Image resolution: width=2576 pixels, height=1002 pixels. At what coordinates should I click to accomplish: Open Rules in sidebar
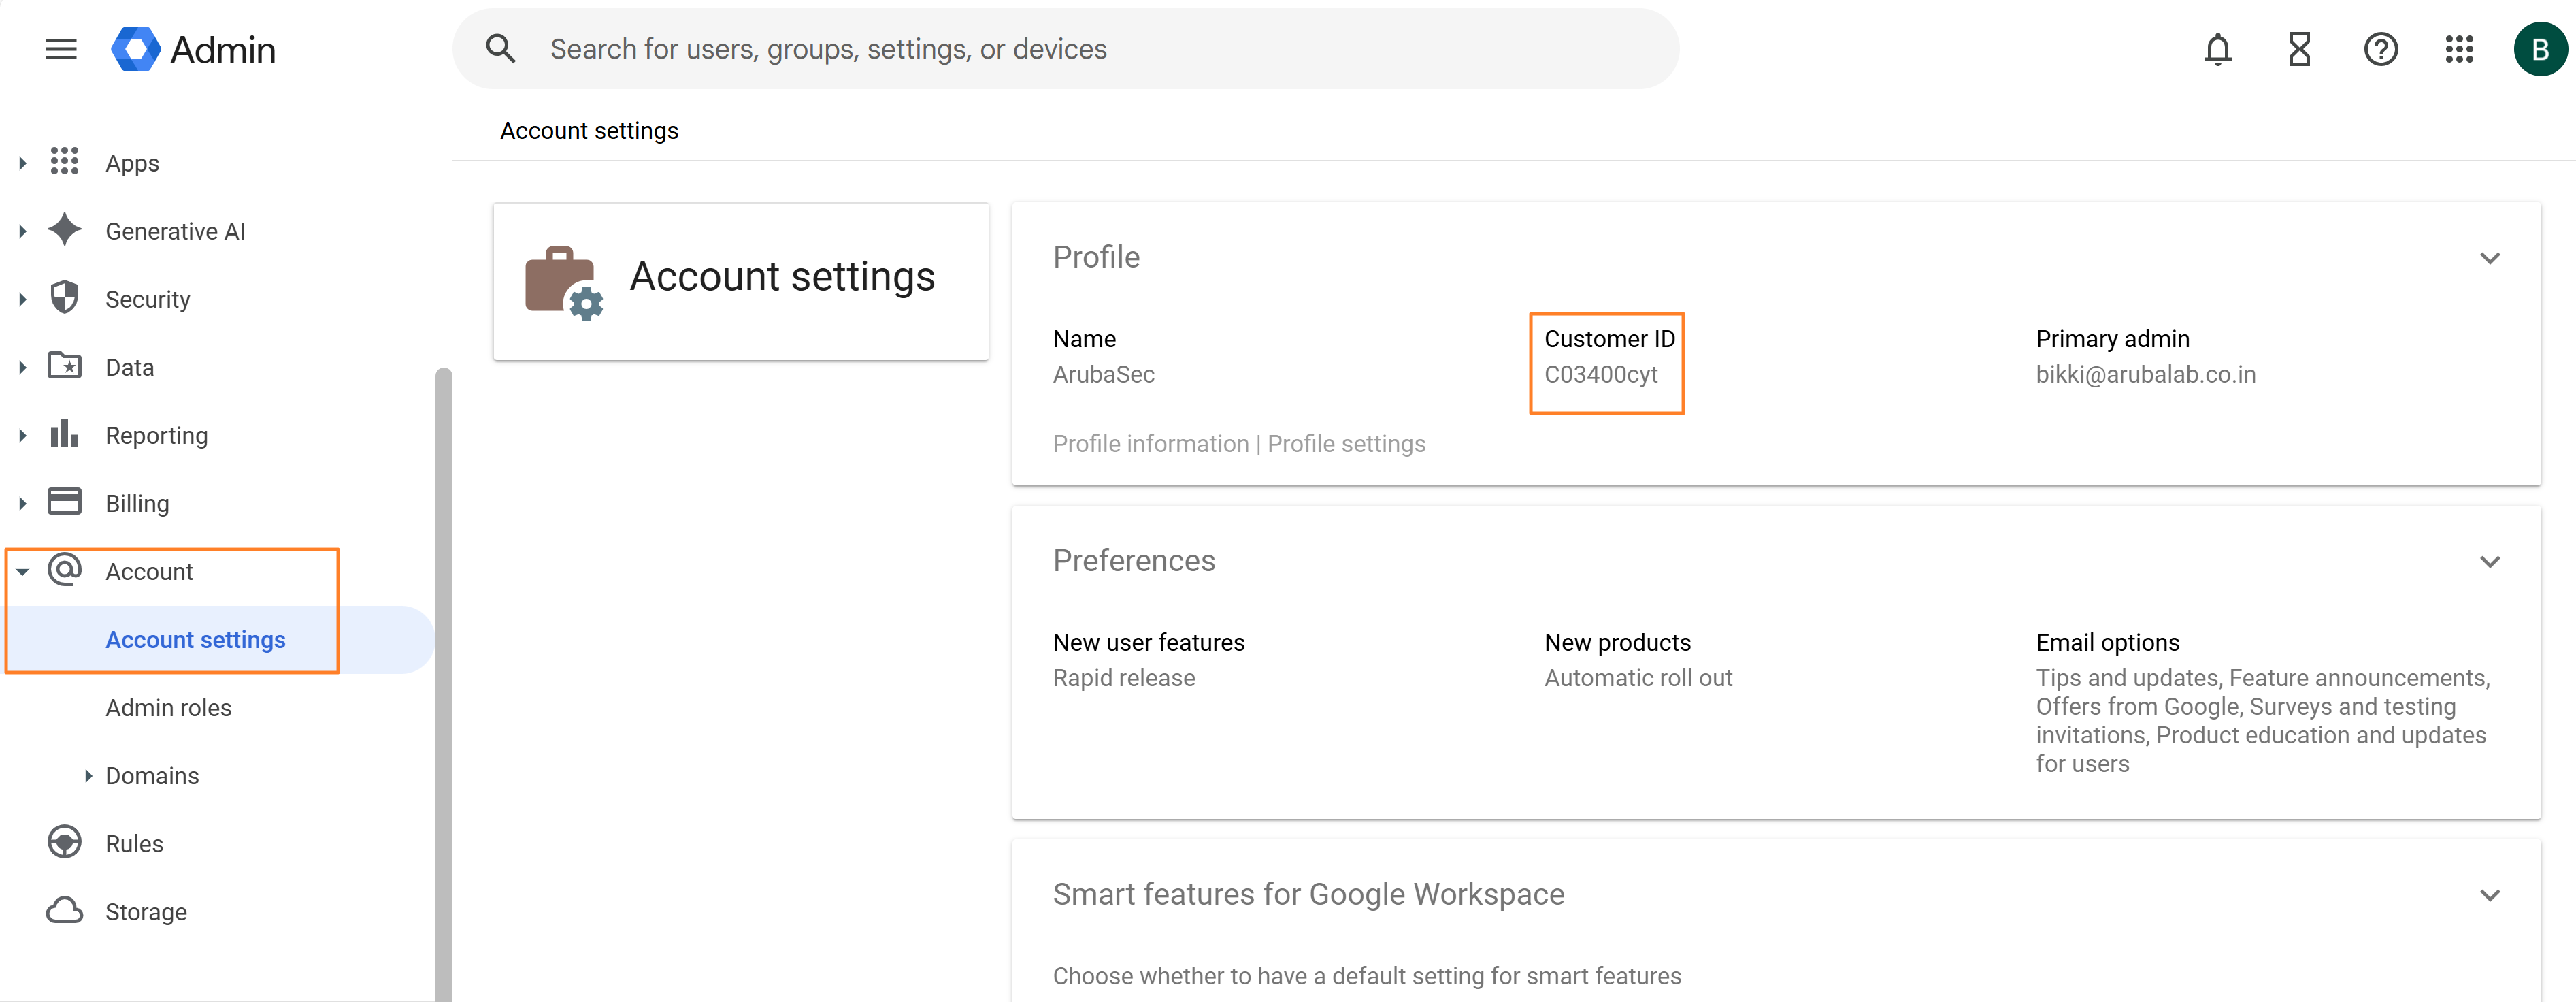(x=134, y=843)
